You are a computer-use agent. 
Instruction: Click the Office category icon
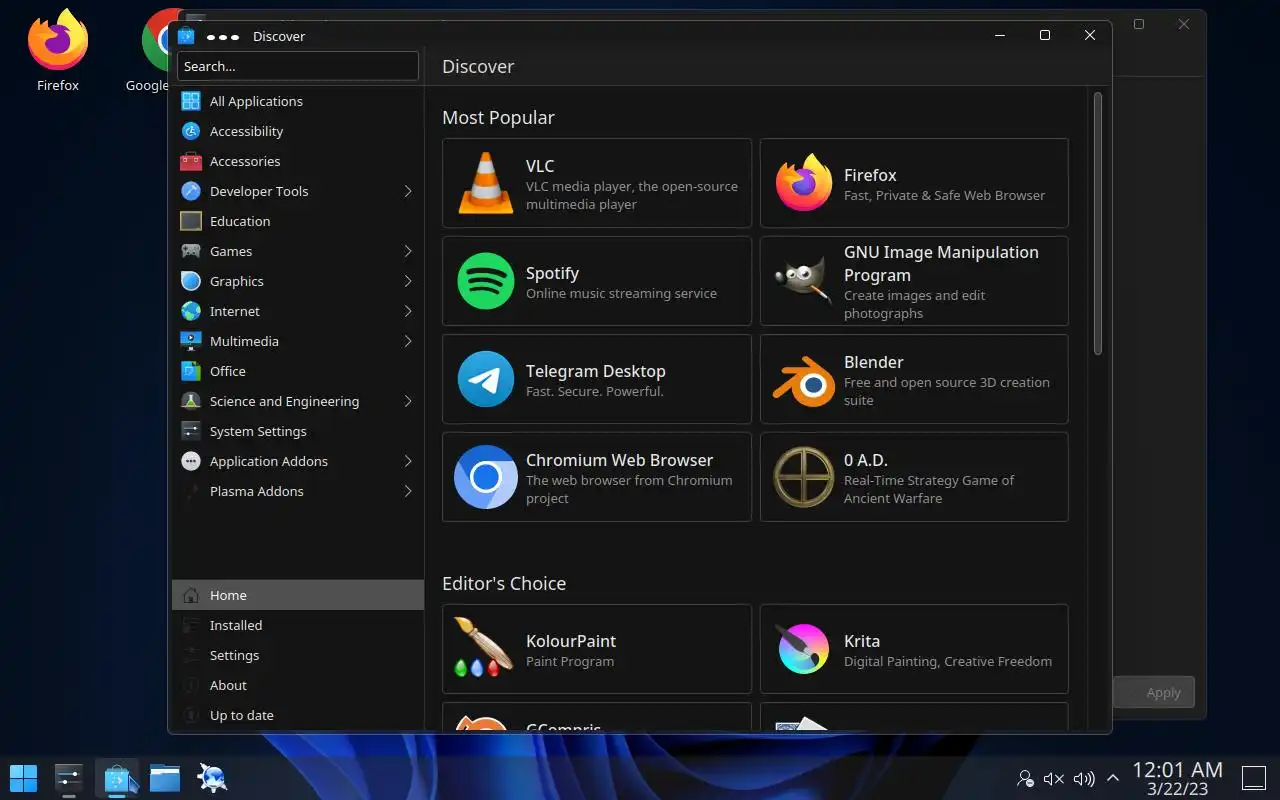[191, 371]
